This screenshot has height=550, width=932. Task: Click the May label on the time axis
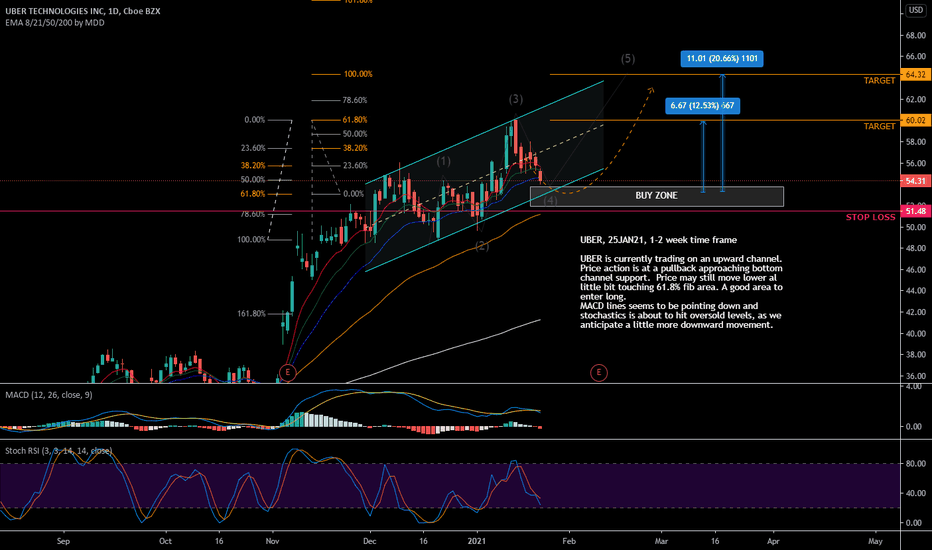tap(875, 541)
